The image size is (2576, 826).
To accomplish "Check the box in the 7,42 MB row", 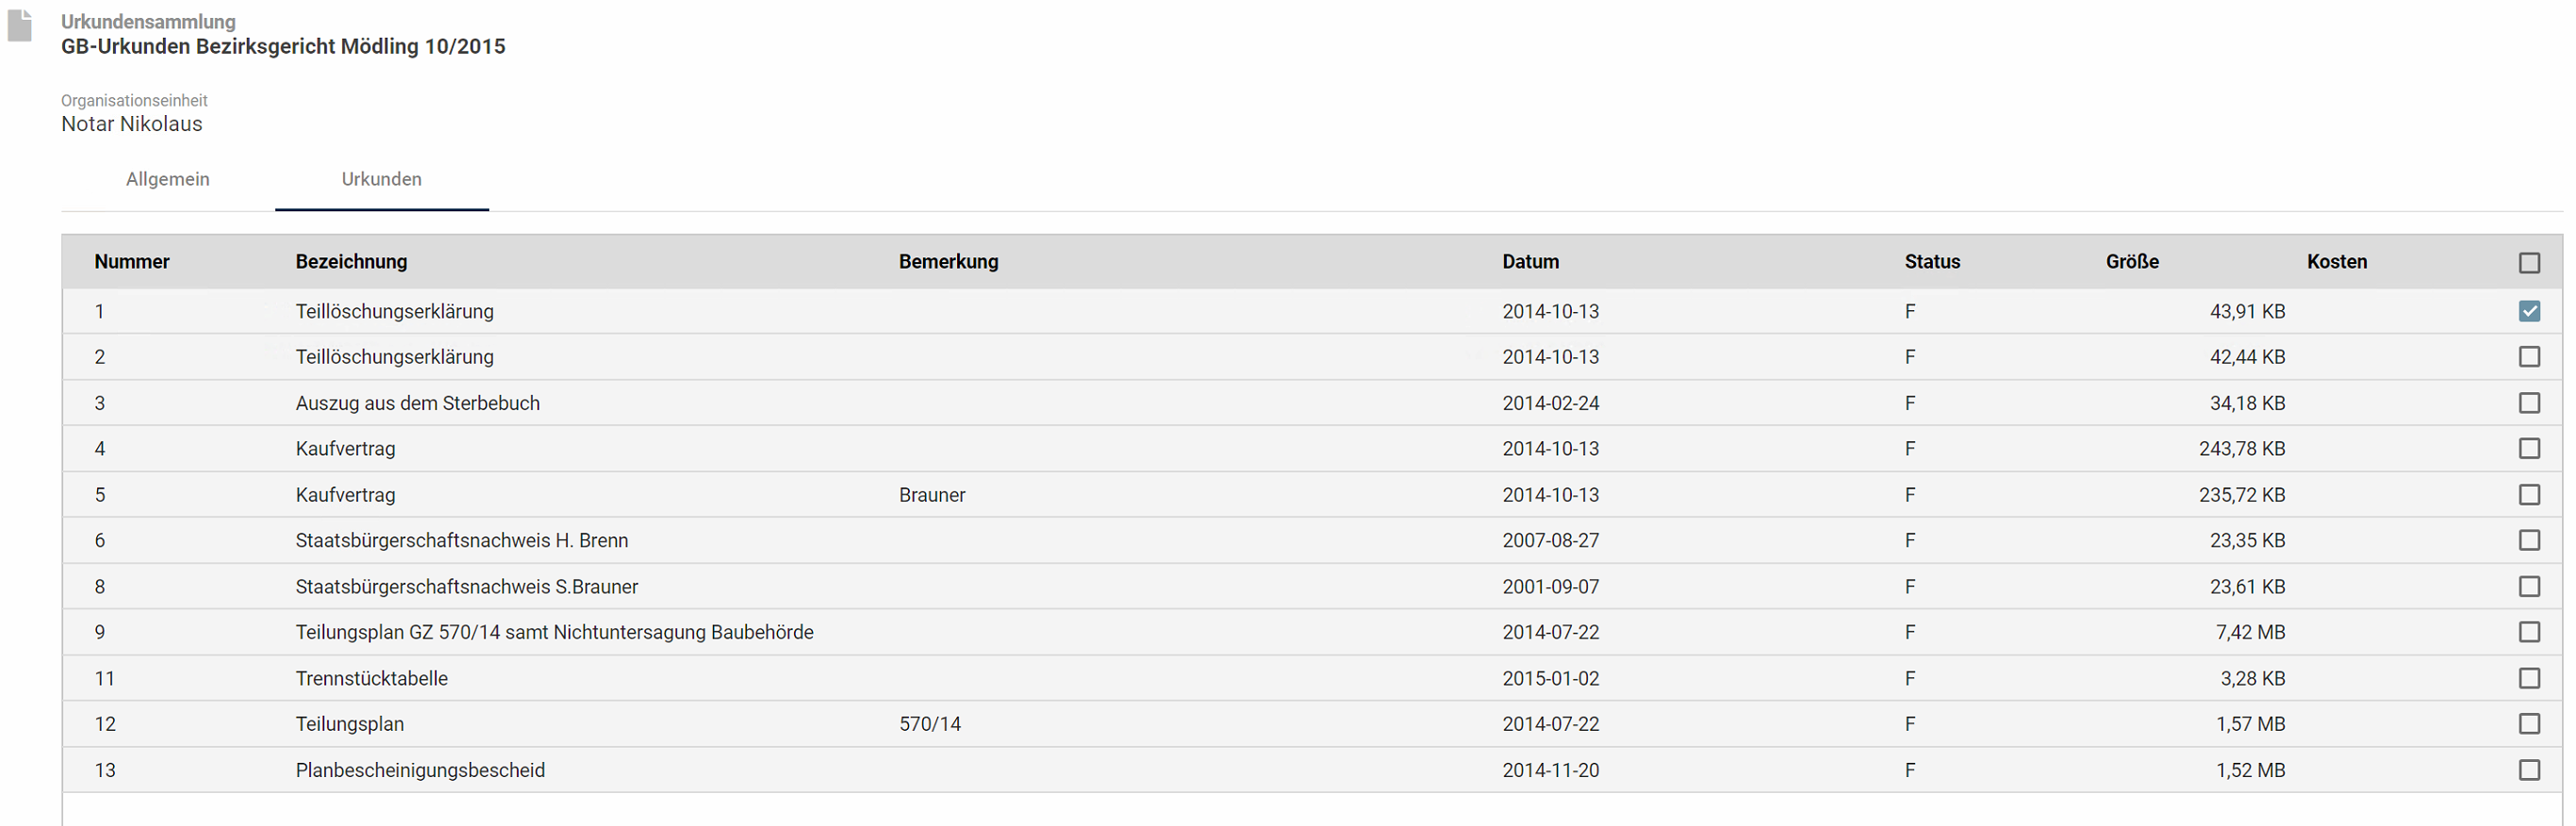I will pyautogui.click(x=2529, y=632).
